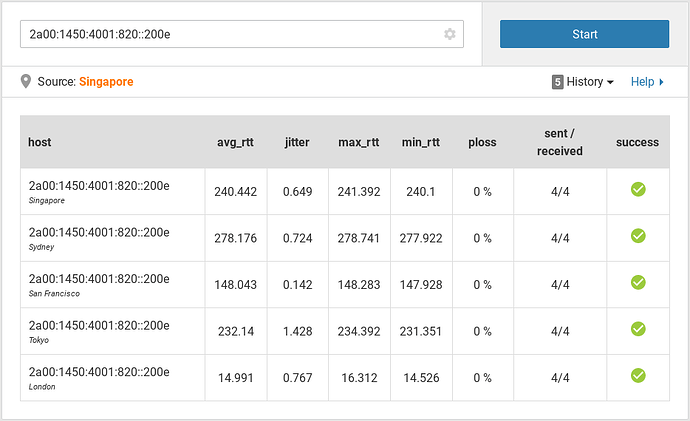Screen dimensions: 690x421
Task: Open the History dropdown
Action: (x=583, y=82)
